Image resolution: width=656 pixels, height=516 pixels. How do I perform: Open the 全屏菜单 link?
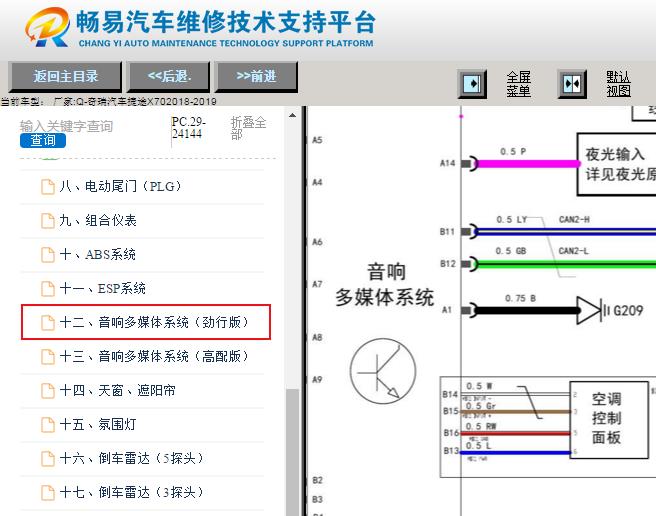pyautogui.click(x=518, y=84)
